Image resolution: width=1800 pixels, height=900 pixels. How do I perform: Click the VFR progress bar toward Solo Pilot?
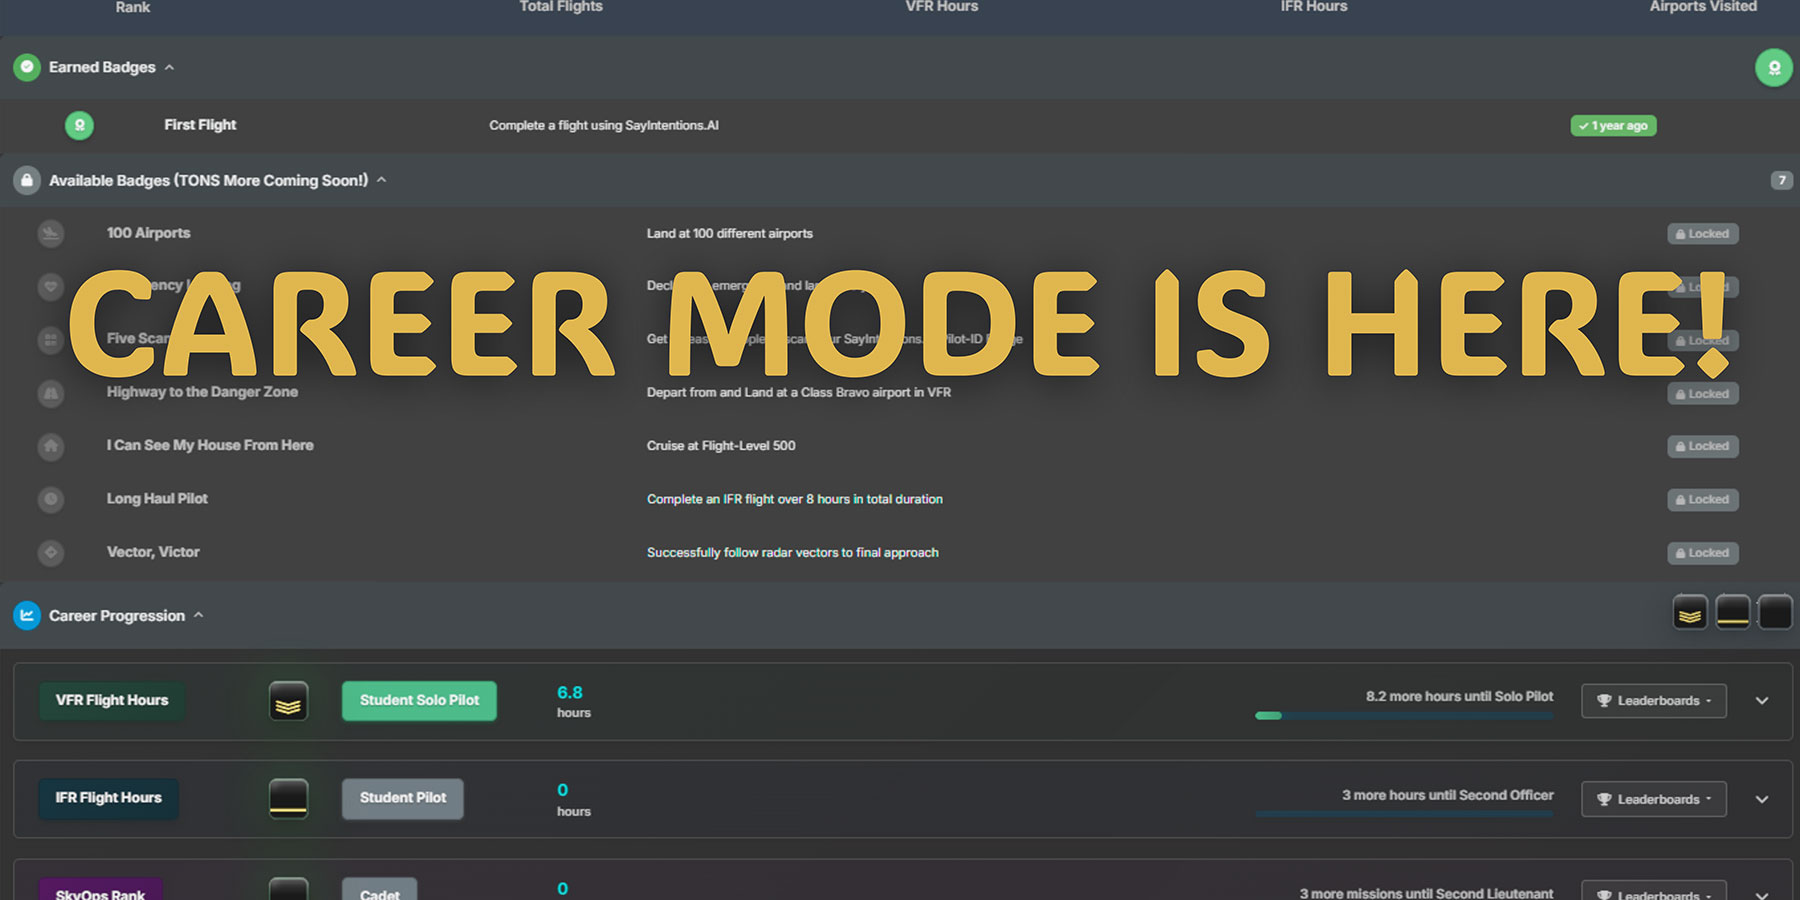tap(1404, 716)
